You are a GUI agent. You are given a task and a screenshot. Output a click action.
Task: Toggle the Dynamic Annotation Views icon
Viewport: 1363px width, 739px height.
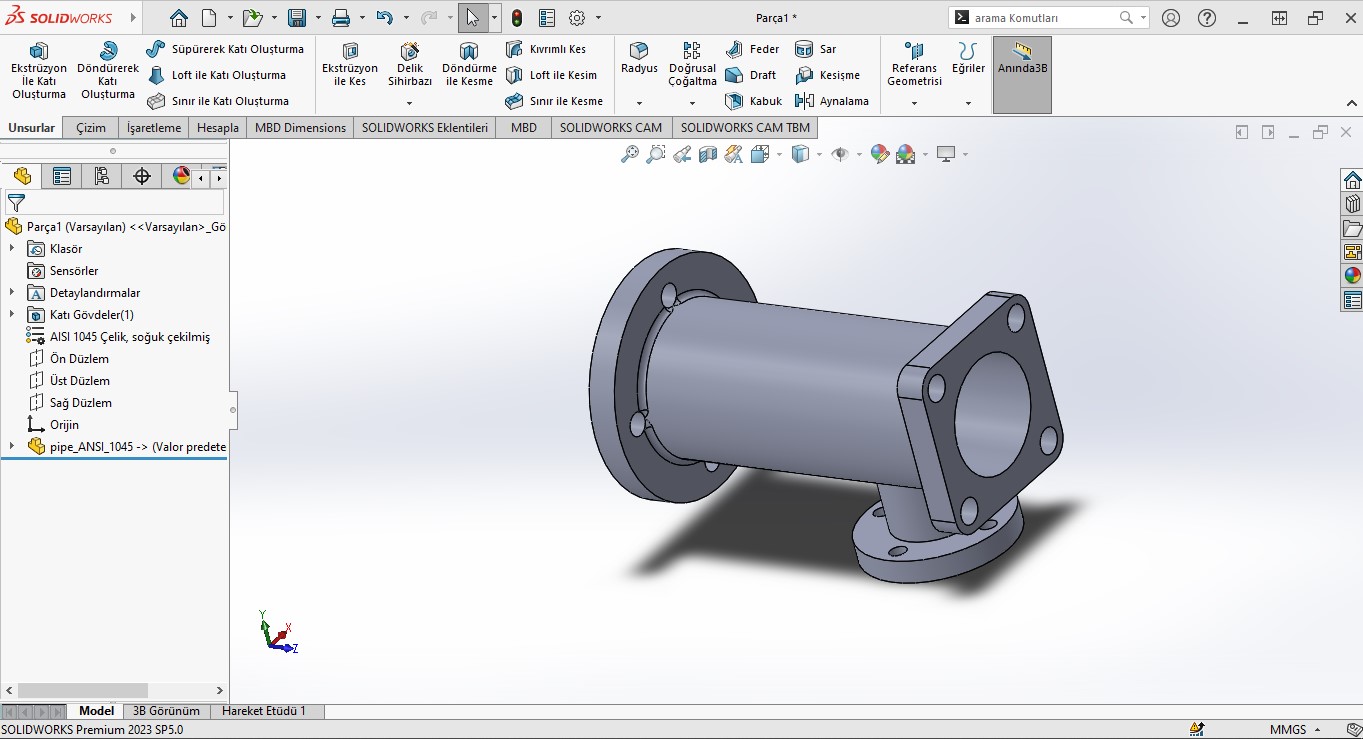point(734,154)
